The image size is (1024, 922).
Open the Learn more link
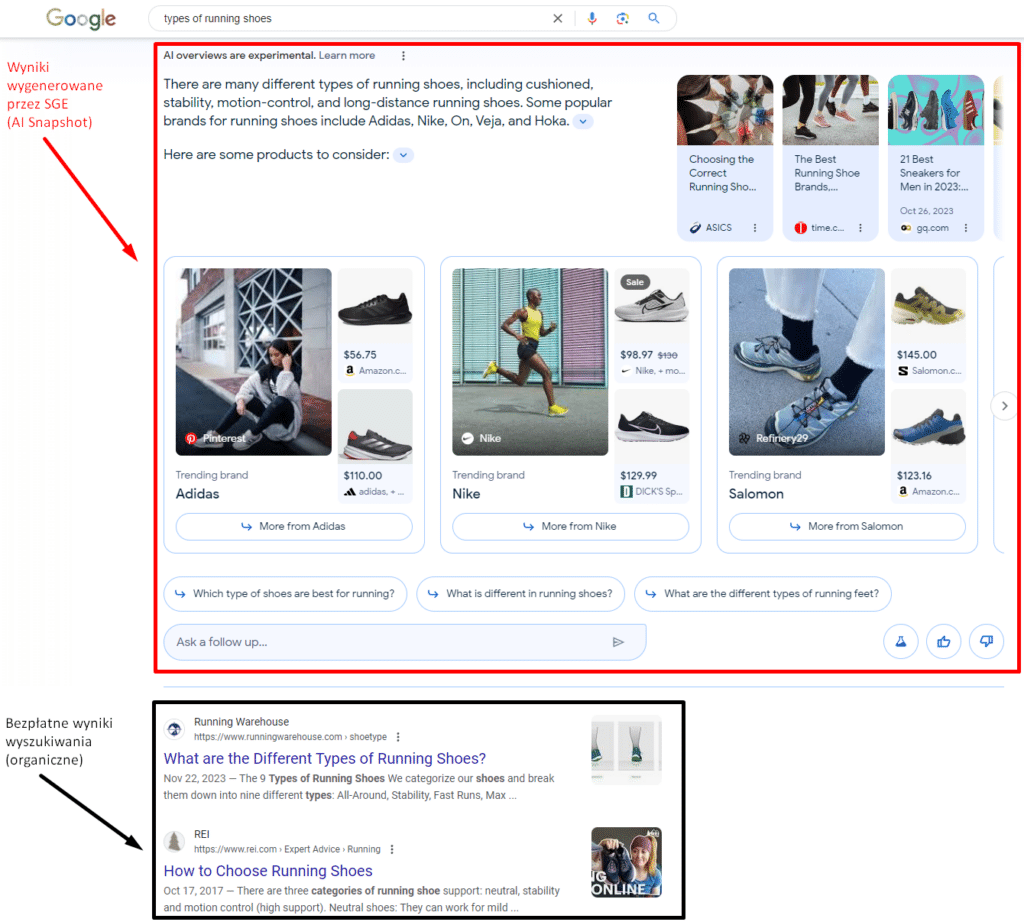point(347,56)
